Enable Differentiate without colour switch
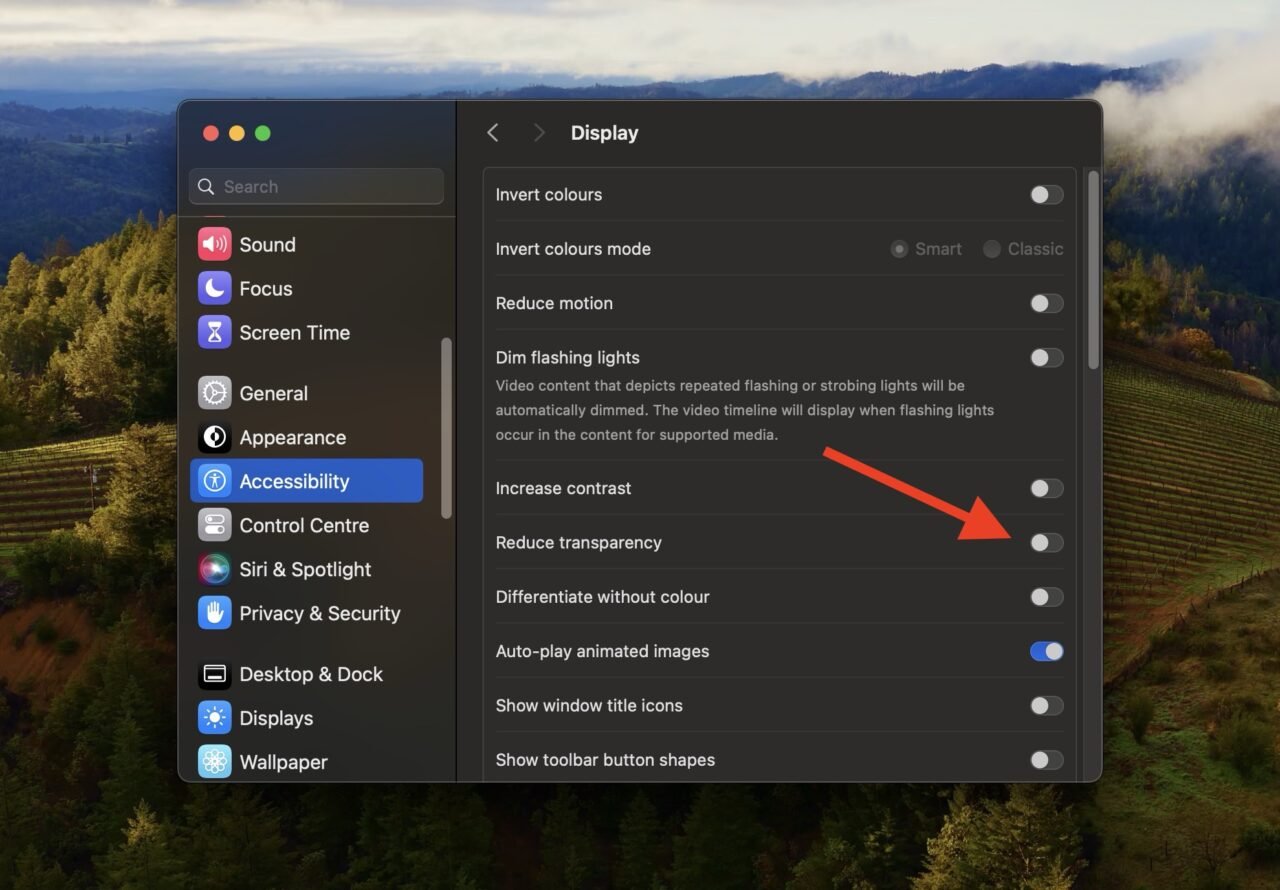 (1047, 597)
